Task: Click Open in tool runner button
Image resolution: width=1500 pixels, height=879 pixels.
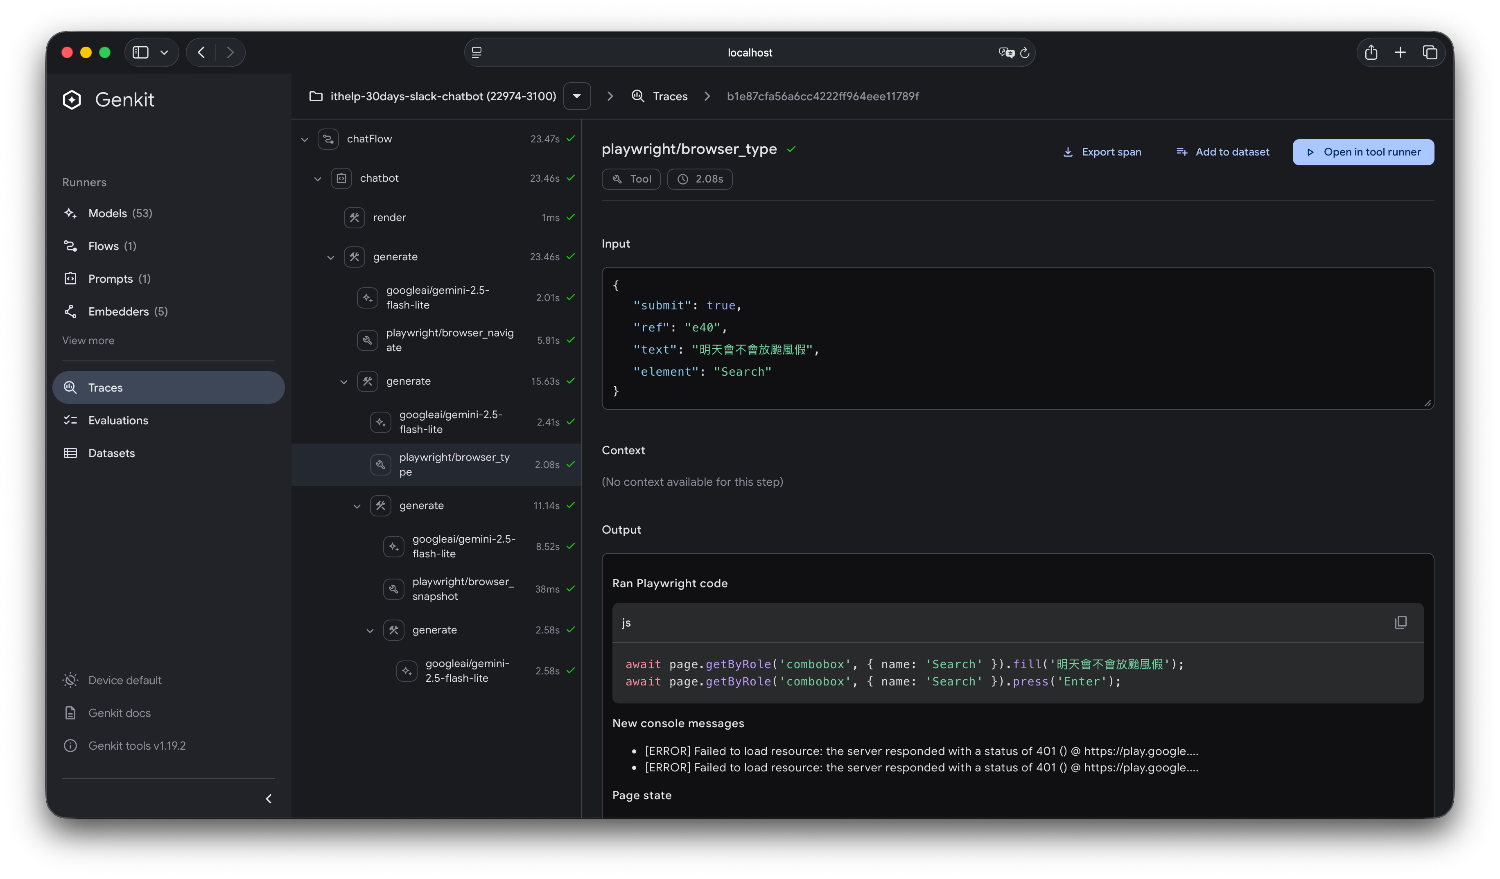Action: [1363, 152]
